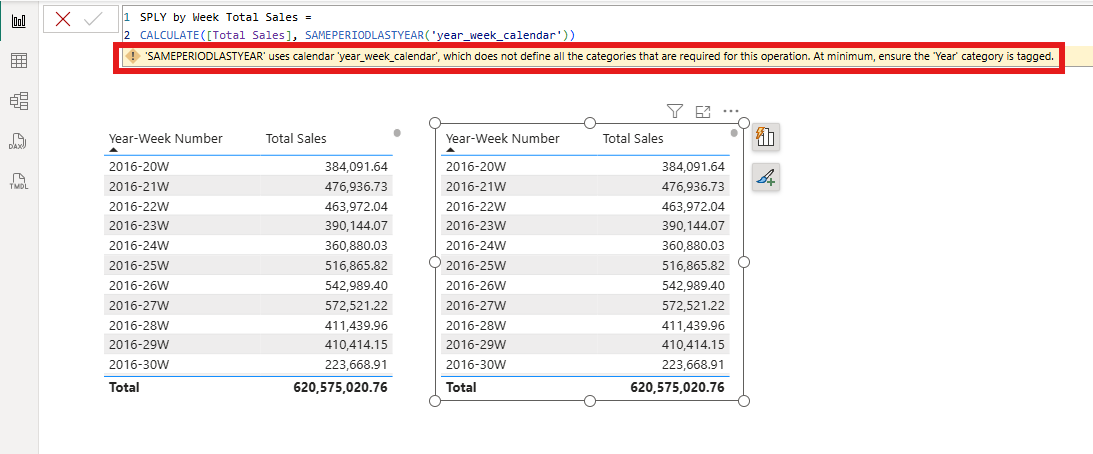Select 2016-30W row in left table
1093x454 pixels.
(x=249, y=364)
